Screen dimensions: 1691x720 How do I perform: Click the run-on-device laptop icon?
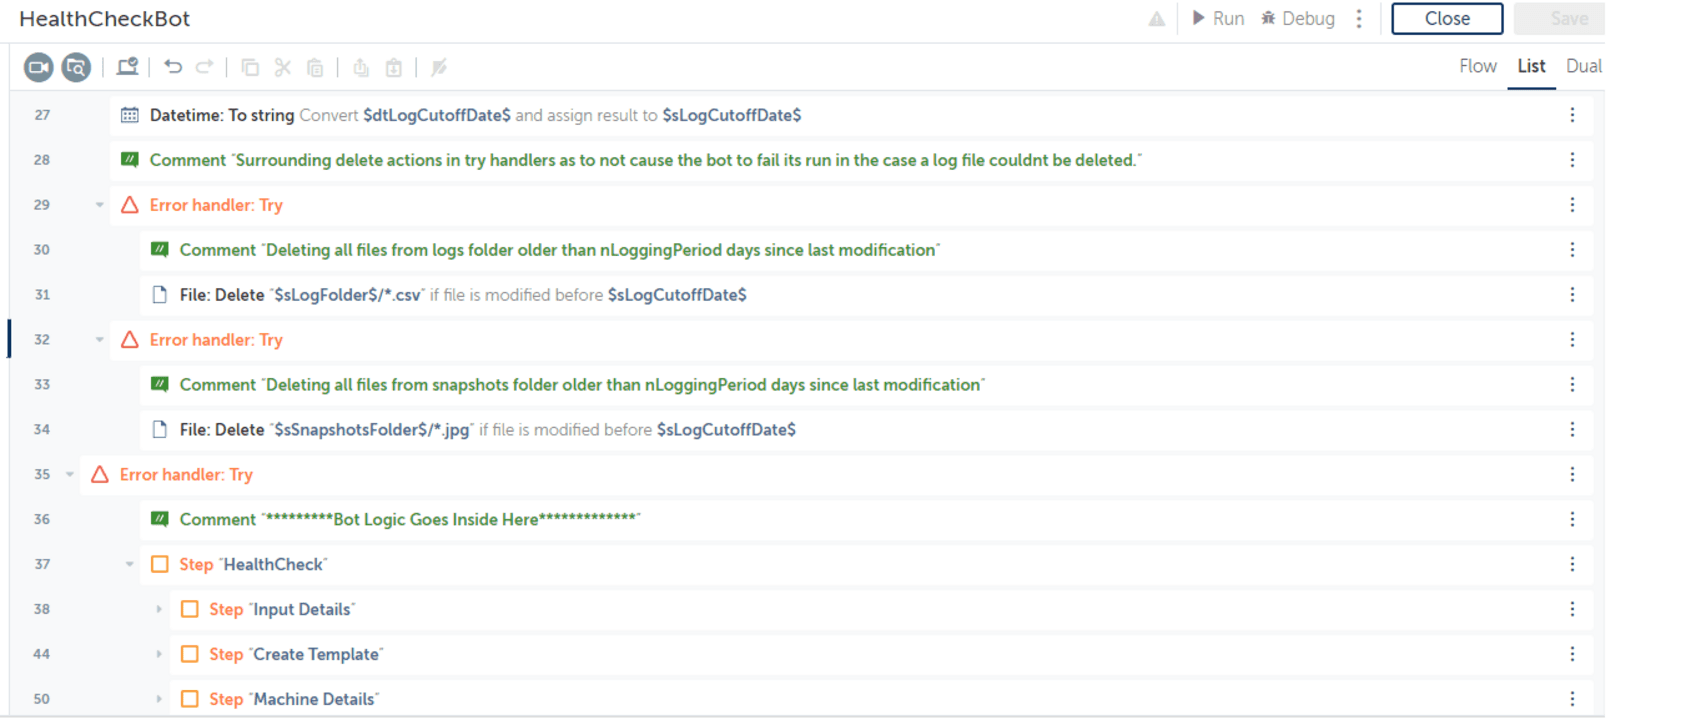[x=127, y=67]
